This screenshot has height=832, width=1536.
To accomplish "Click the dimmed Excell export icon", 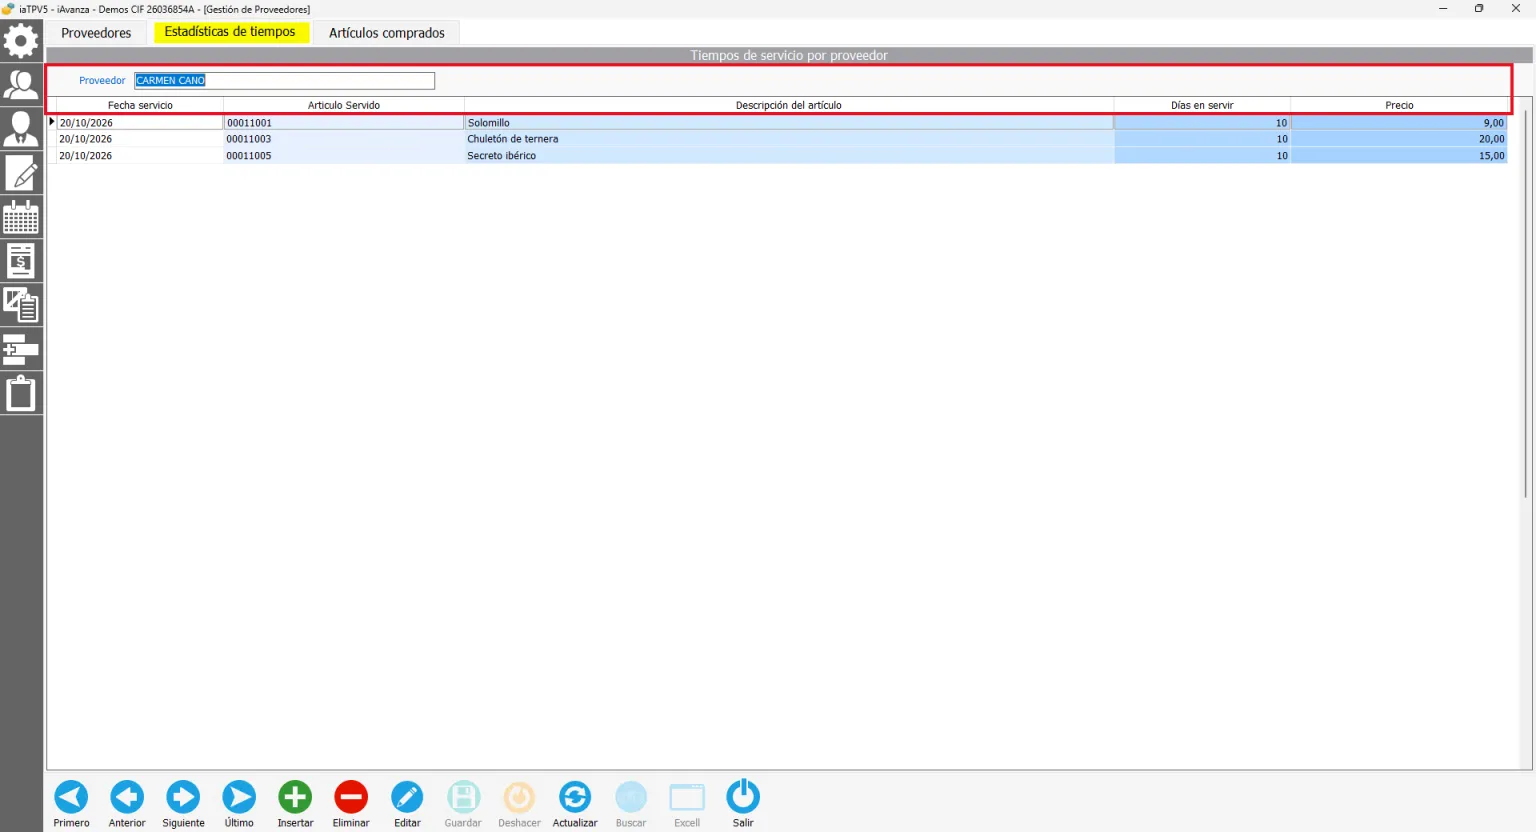I will coord(687,804).
